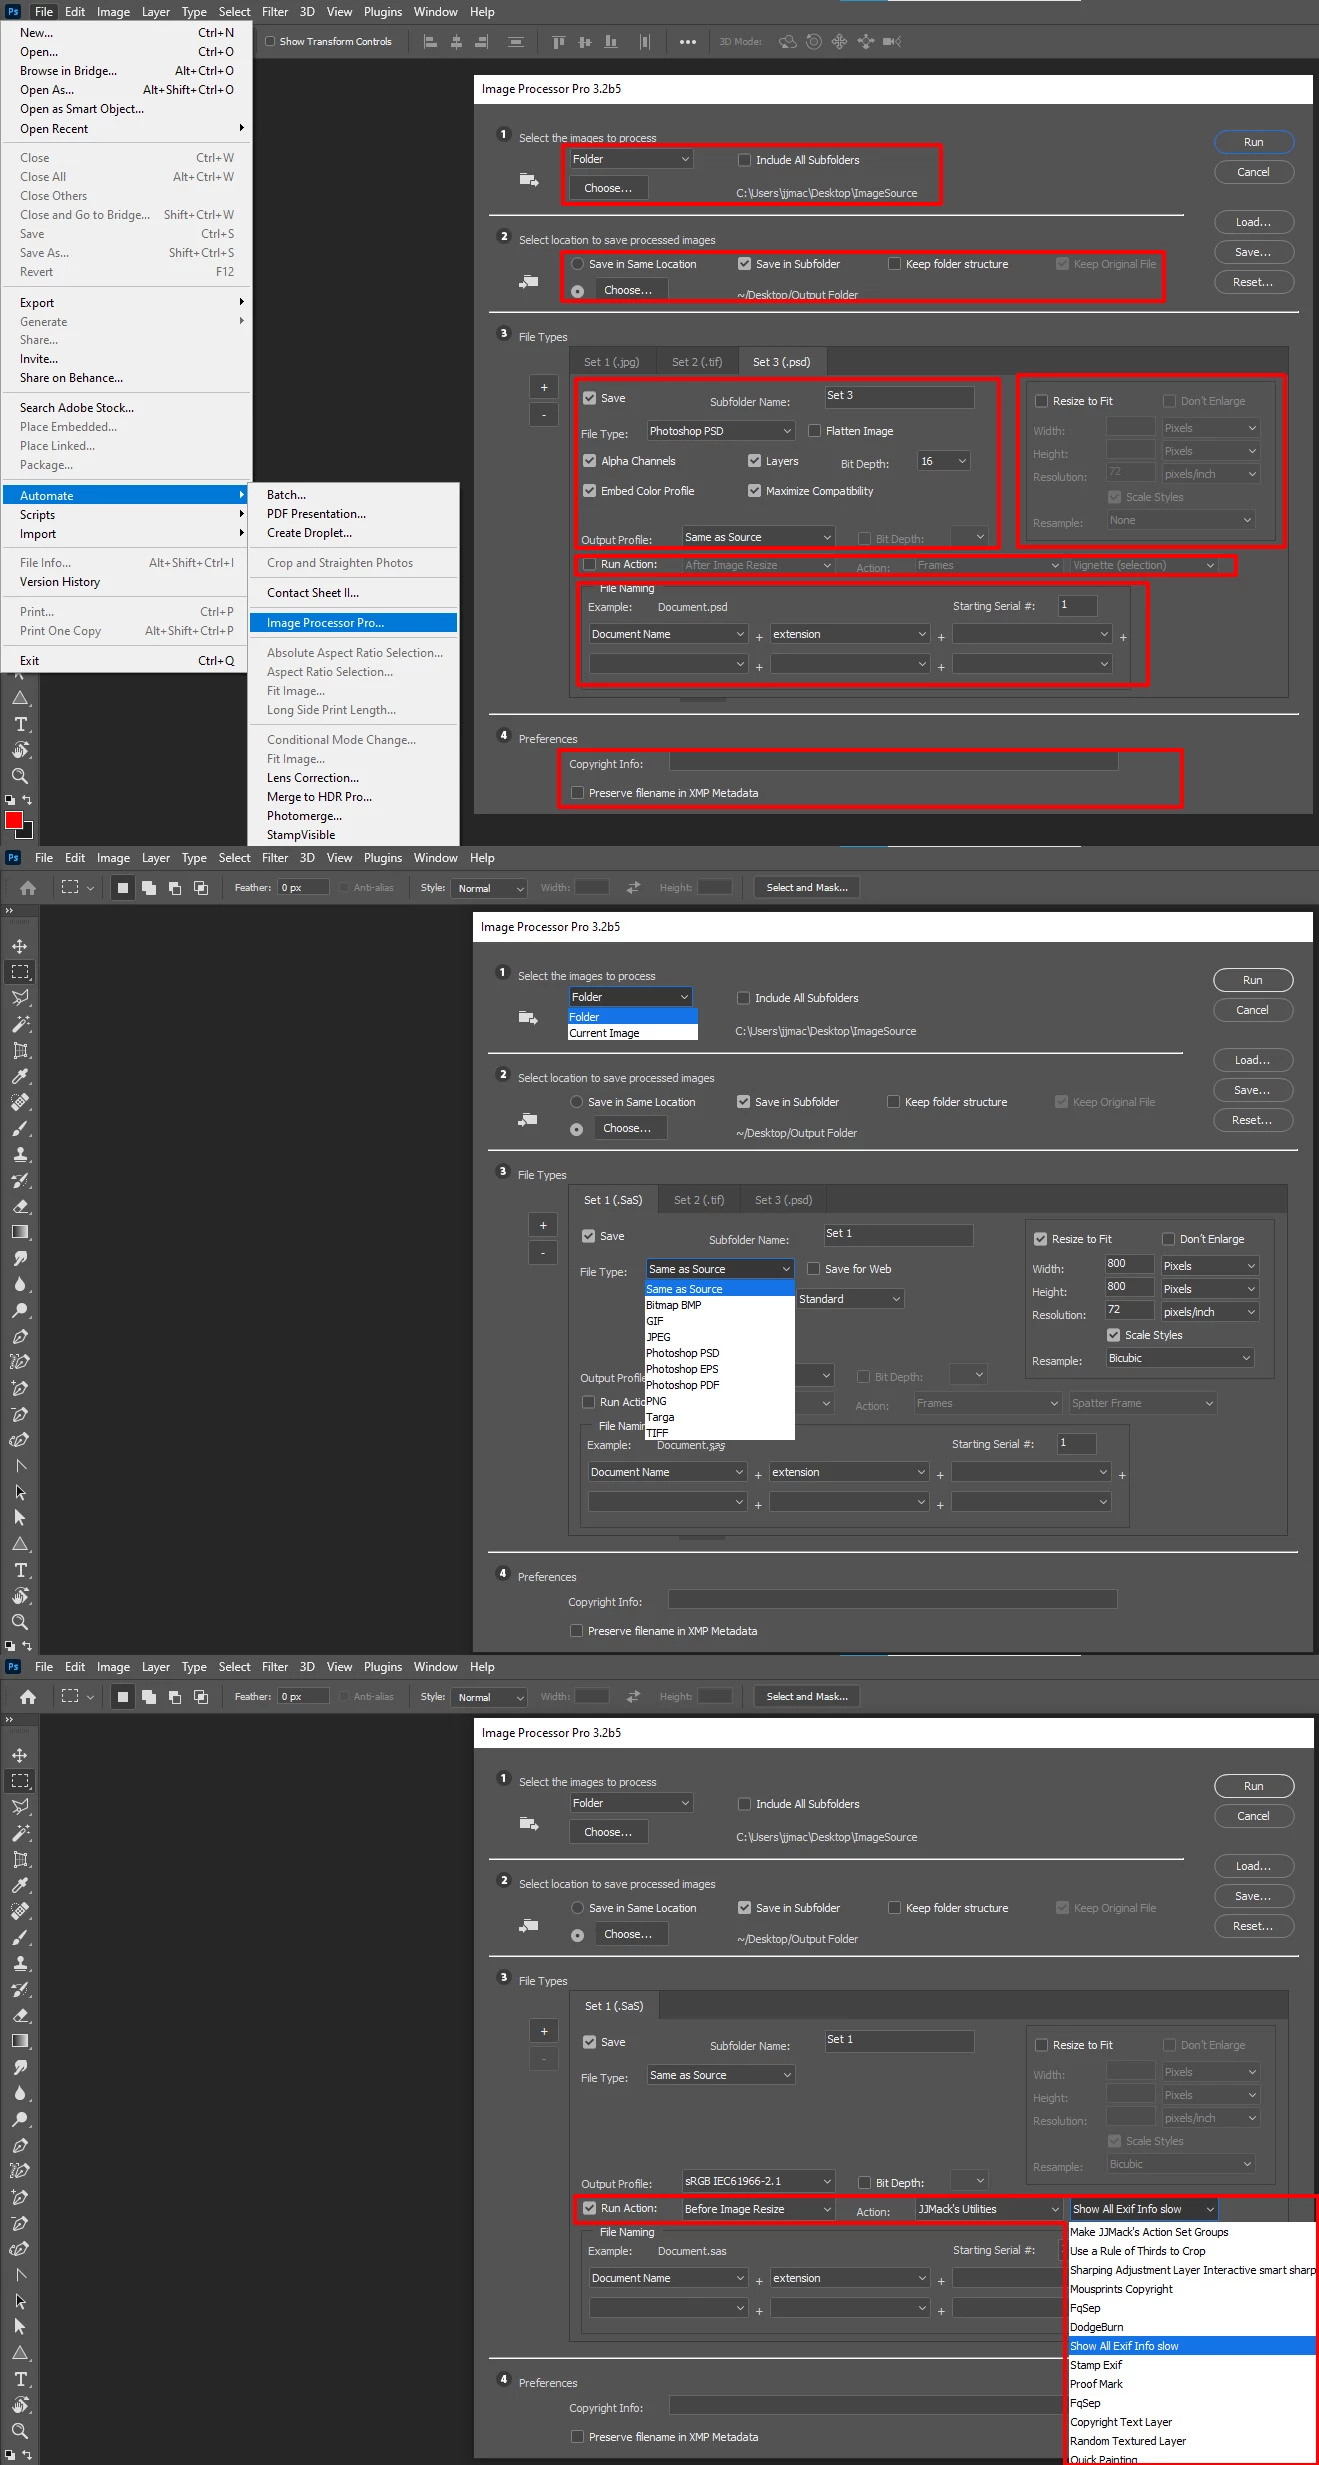Open the Spatter Frame action dropdown
The image size is (1319, 2465).
[x=1143, y=1403]
